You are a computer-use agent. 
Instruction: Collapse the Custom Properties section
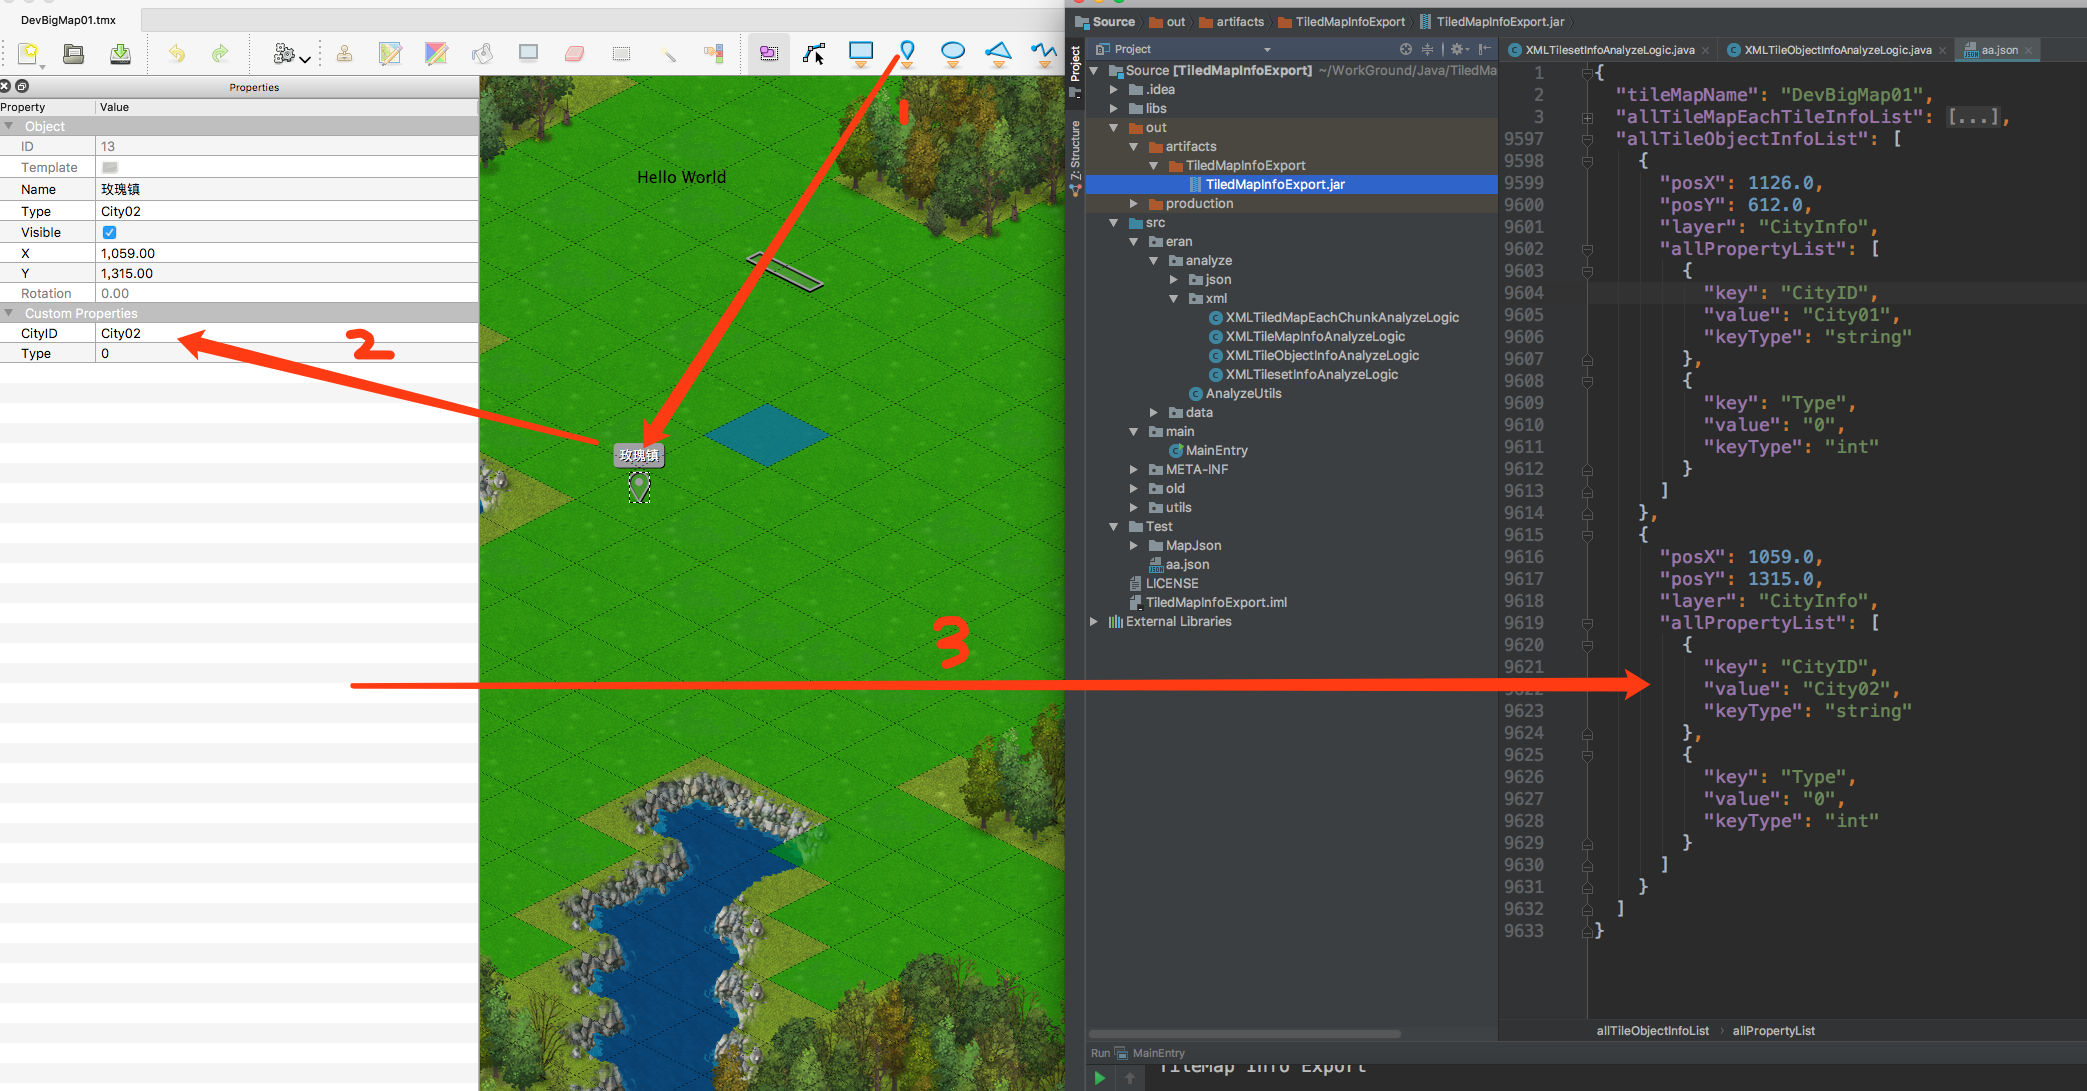9,313
